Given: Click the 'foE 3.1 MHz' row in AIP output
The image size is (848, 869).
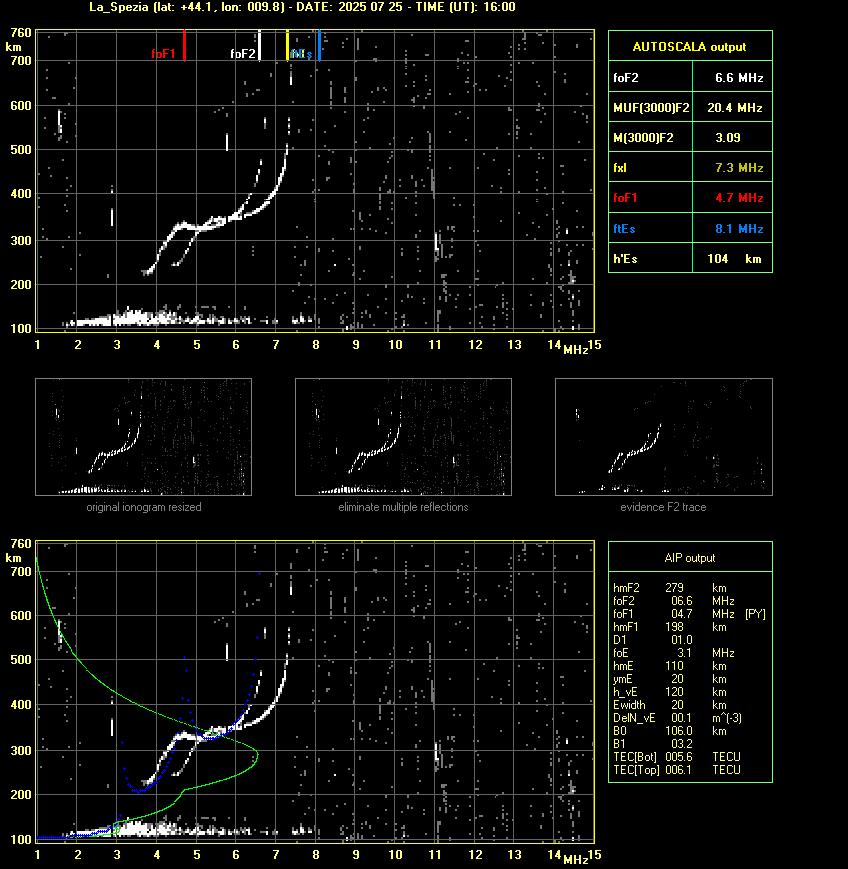Looking at the screenshot, I should pos(674,653).
